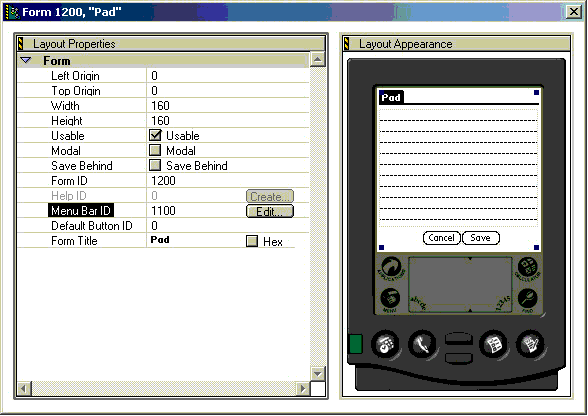Click the Width value field
588x416 pixels.
click(x=228, y=105)
